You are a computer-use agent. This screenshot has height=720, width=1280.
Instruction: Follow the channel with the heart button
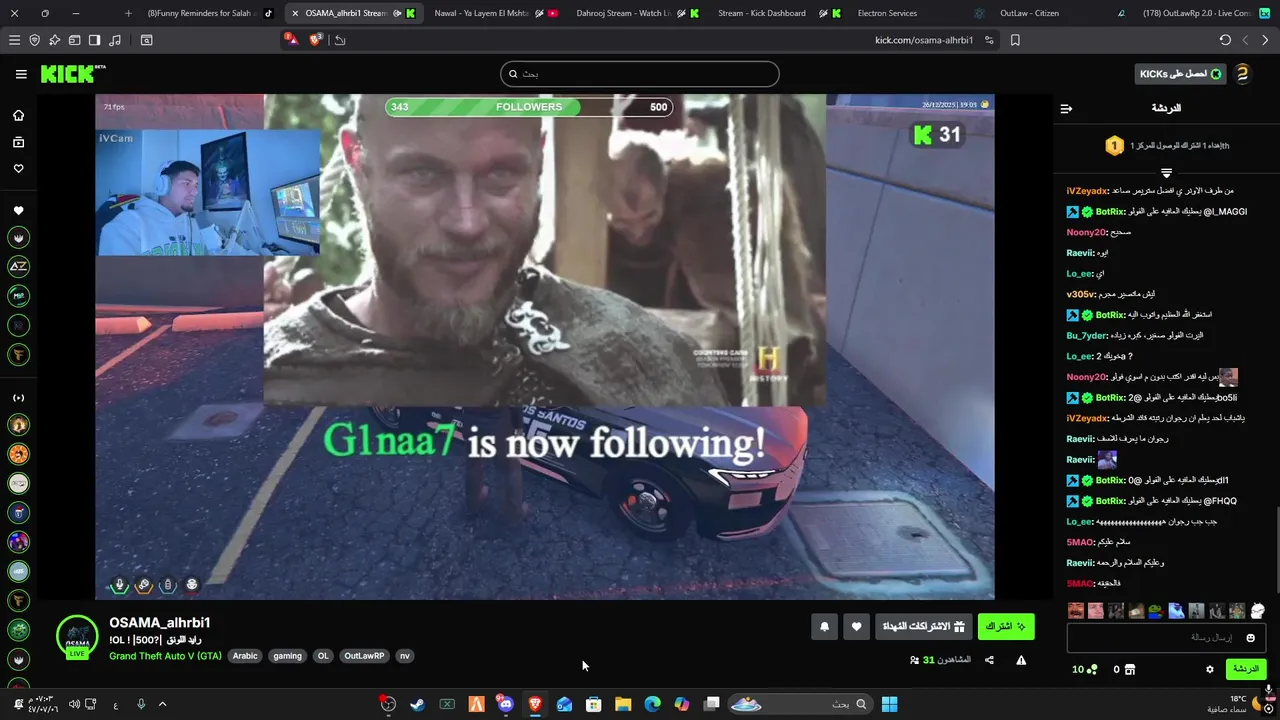[x=857, y=627]
